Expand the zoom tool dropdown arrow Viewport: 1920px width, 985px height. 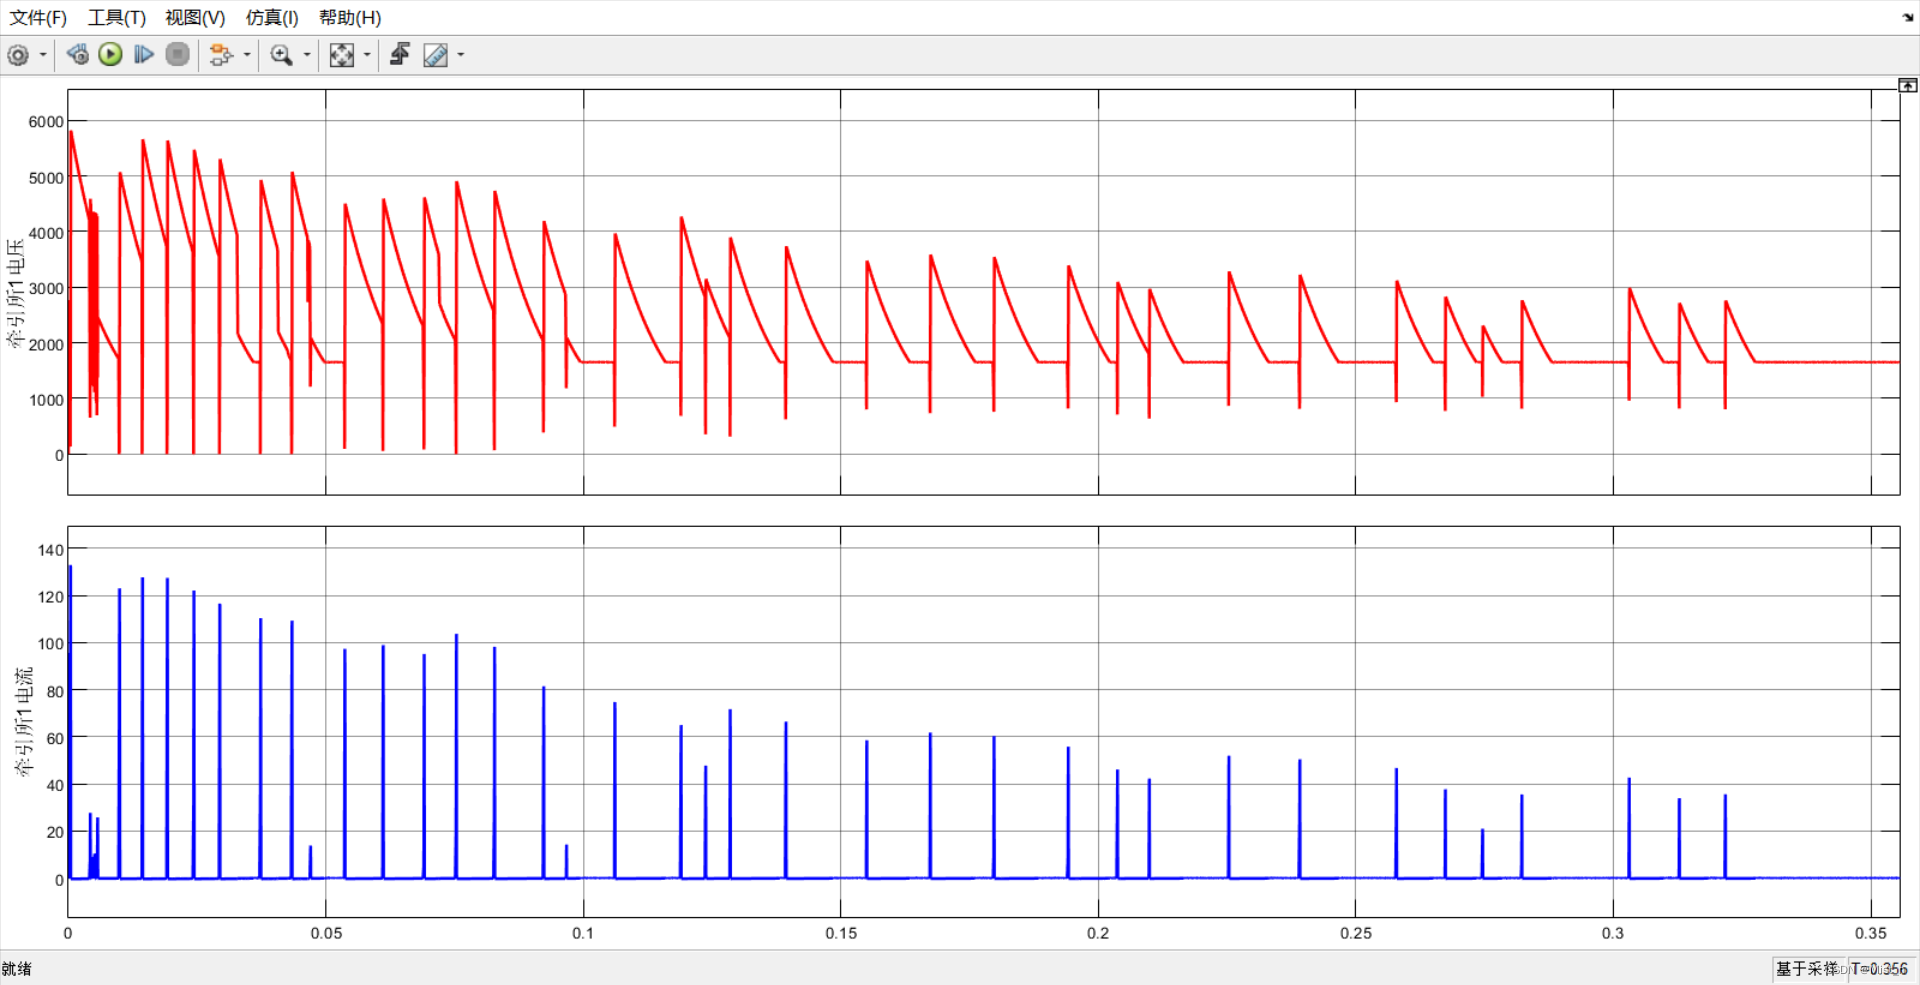pos(307,55)
